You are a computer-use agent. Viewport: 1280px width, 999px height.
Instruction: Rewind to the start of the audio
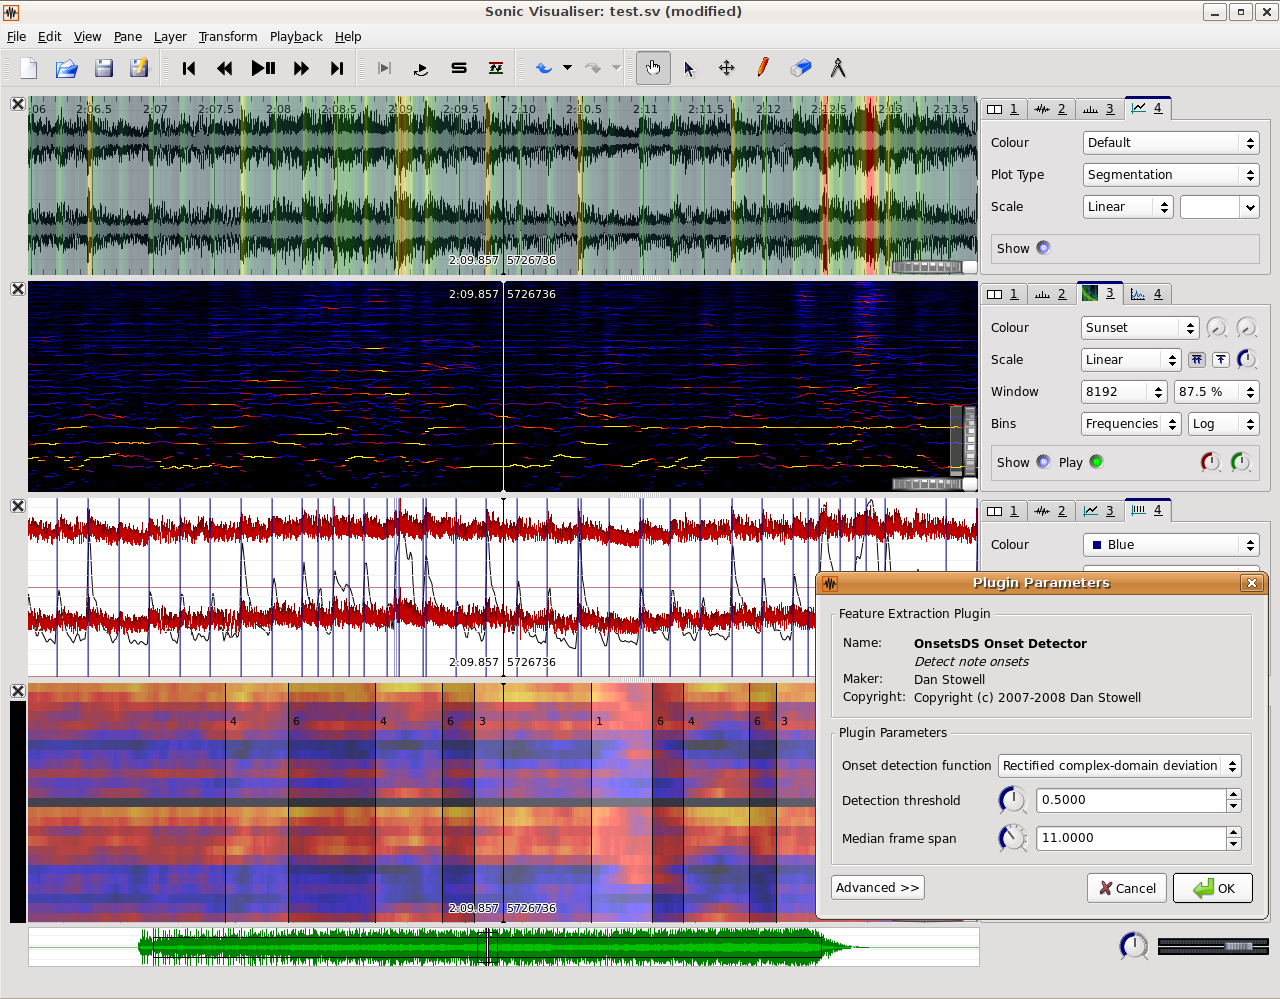click(x=189, y=68)
